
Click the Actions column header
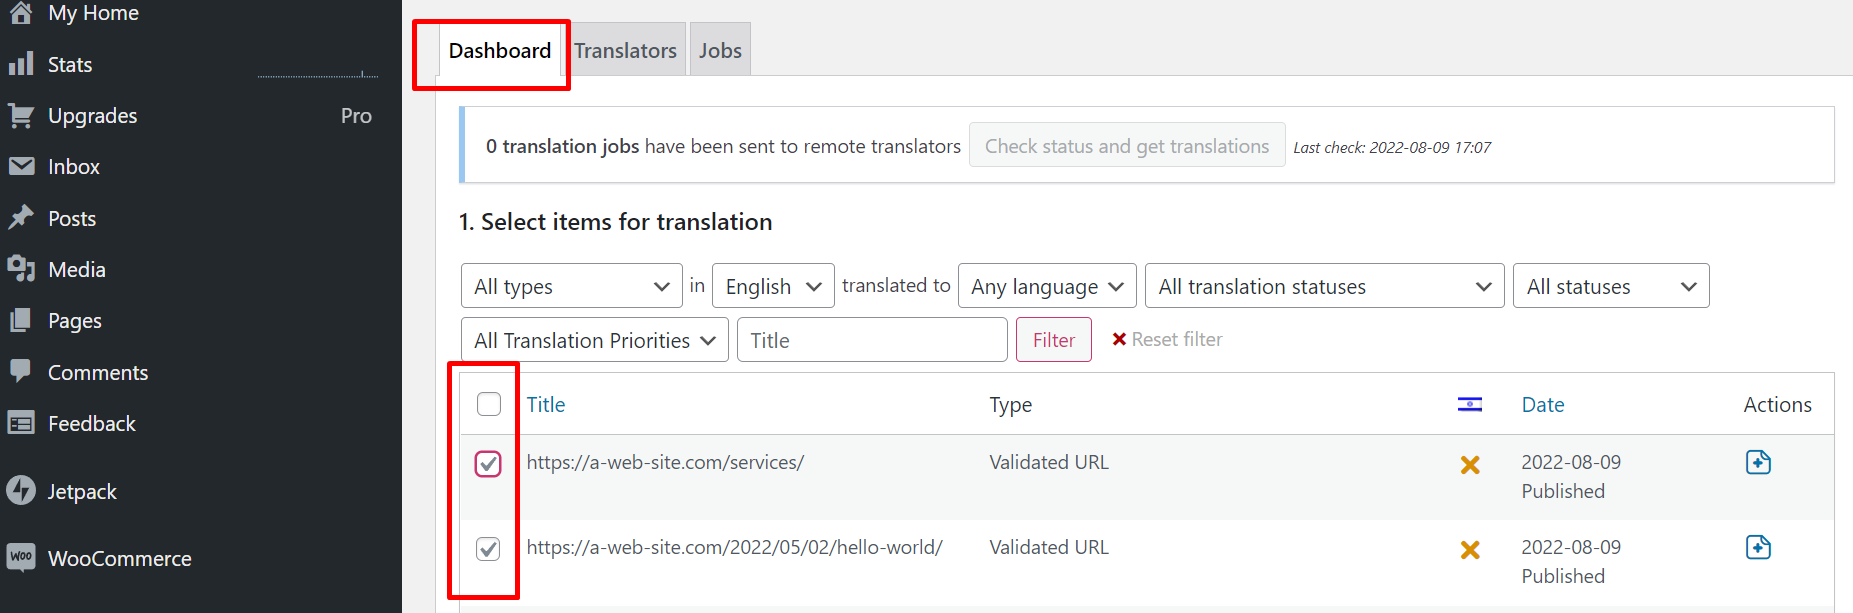pyautogui.click(x=1778, y=404)
